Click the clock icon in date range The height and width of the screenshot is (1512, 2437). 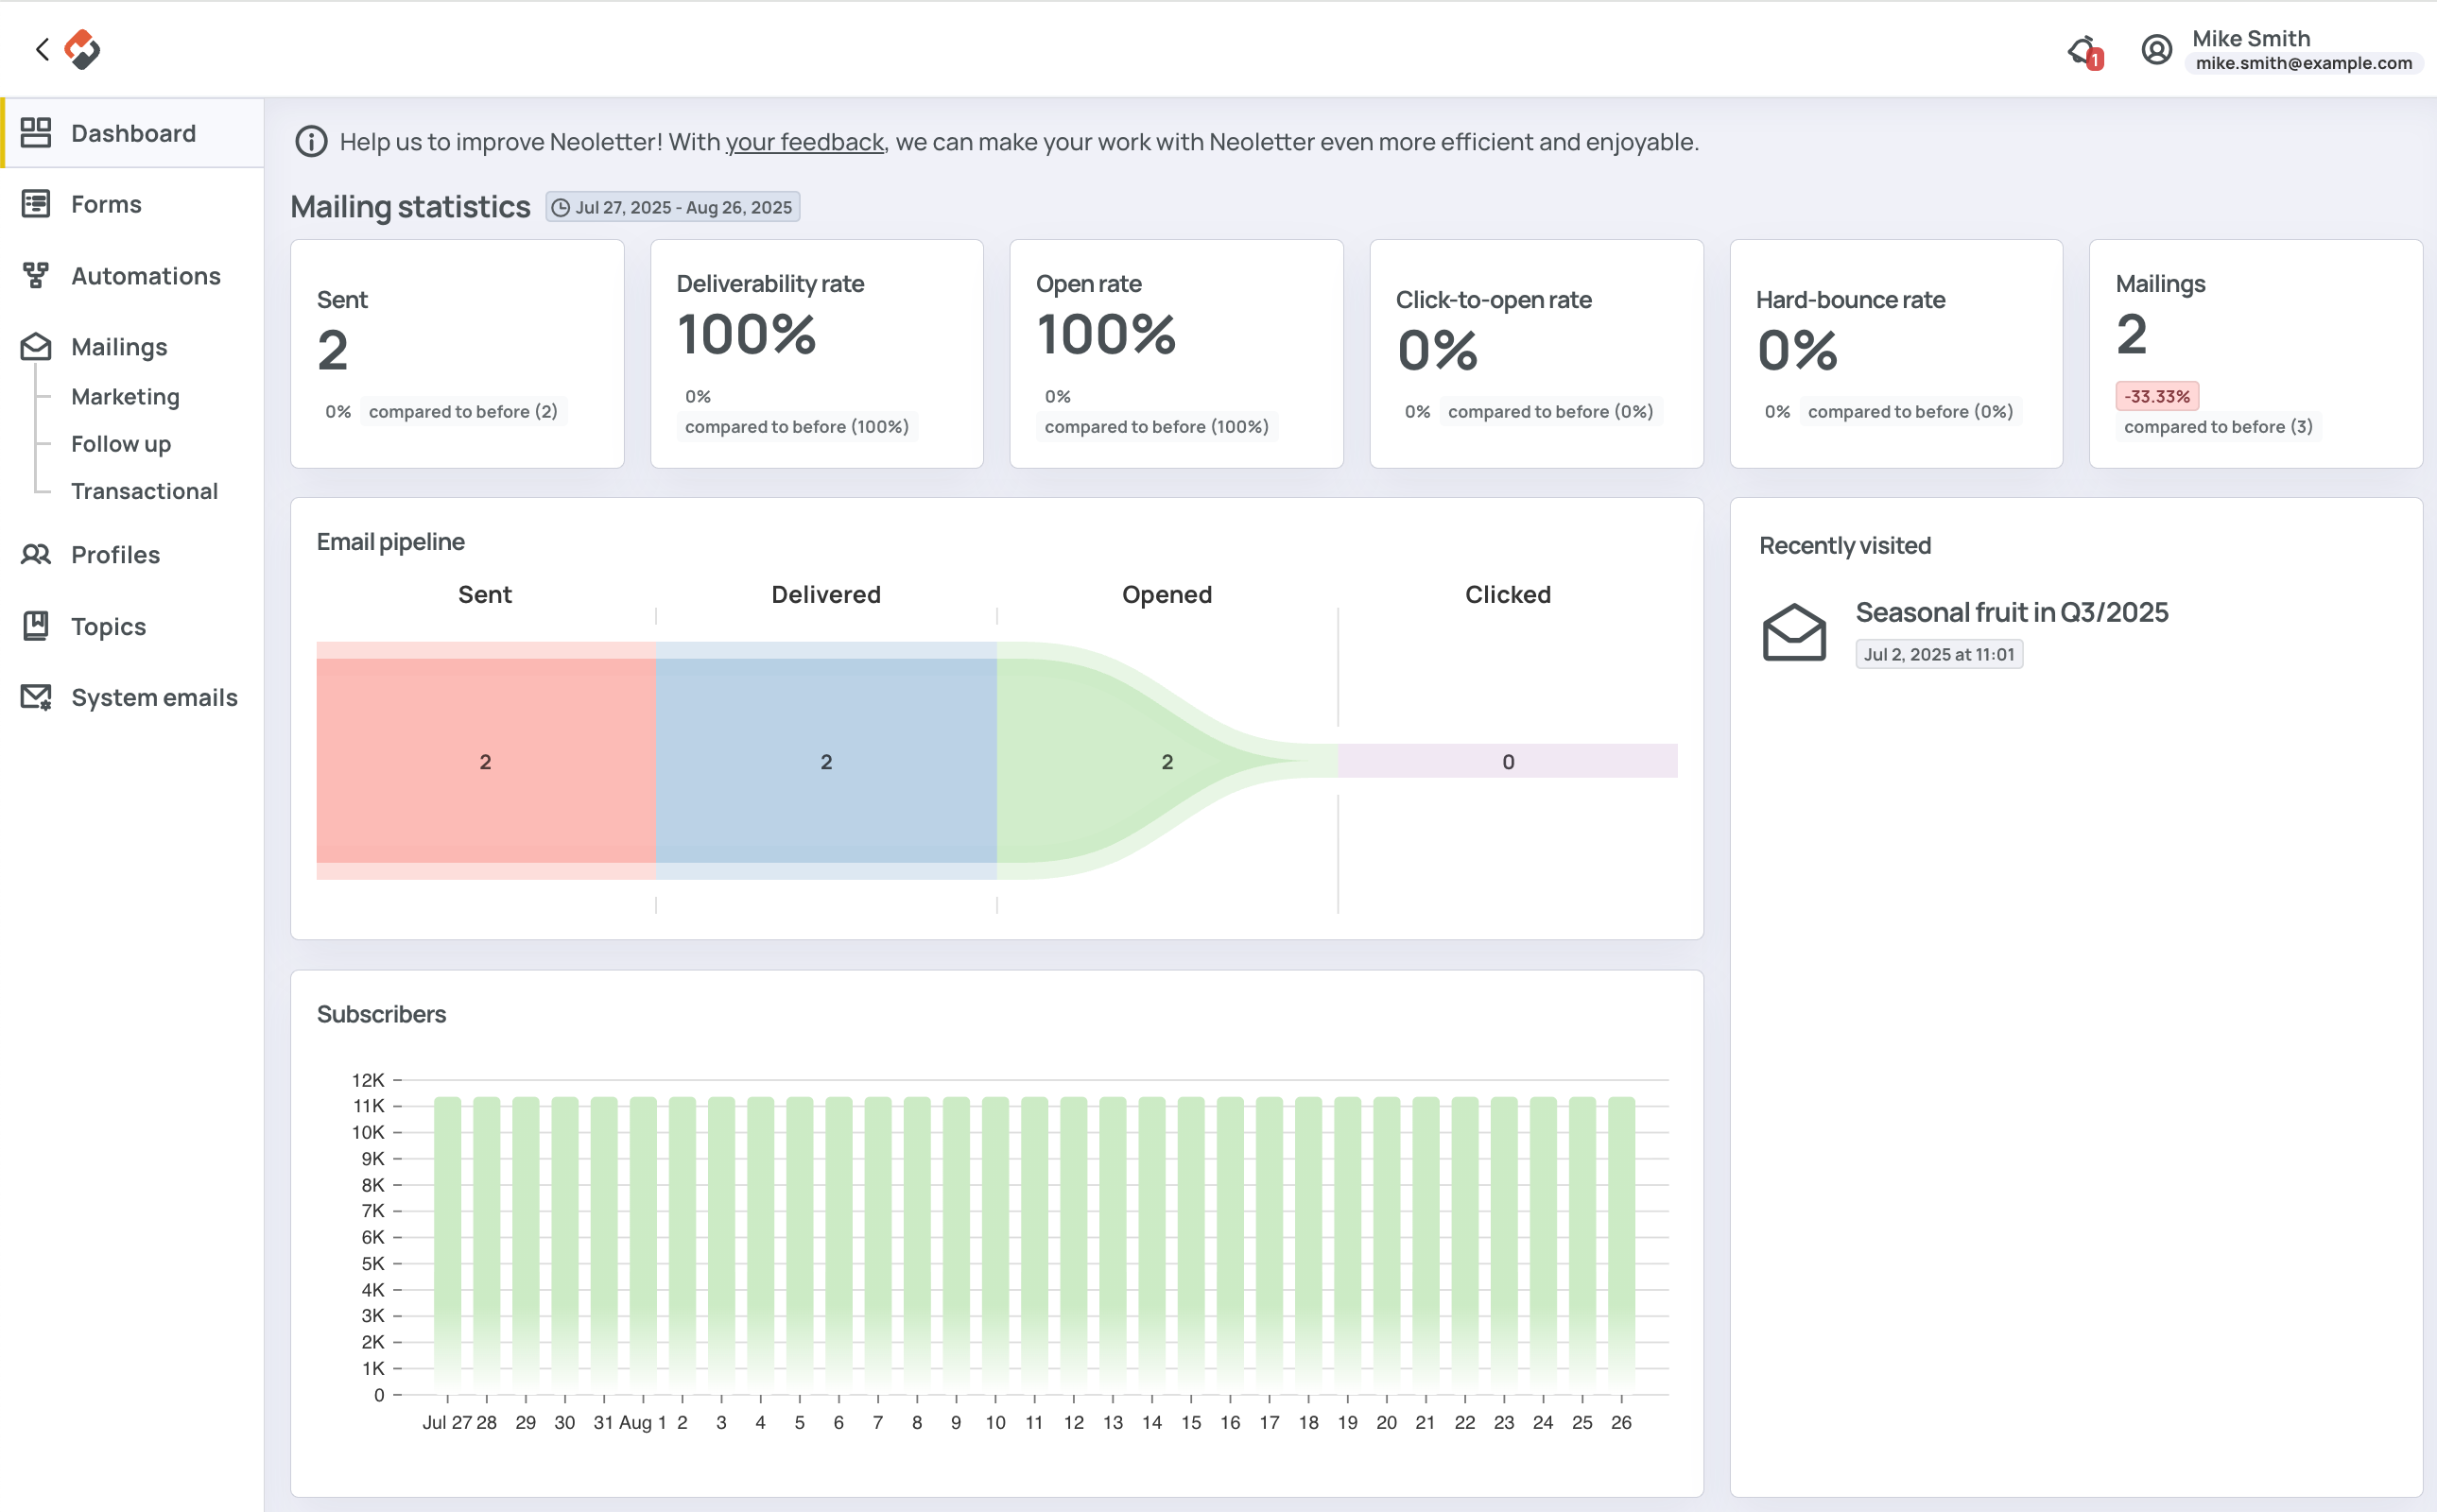pos(561,207)
